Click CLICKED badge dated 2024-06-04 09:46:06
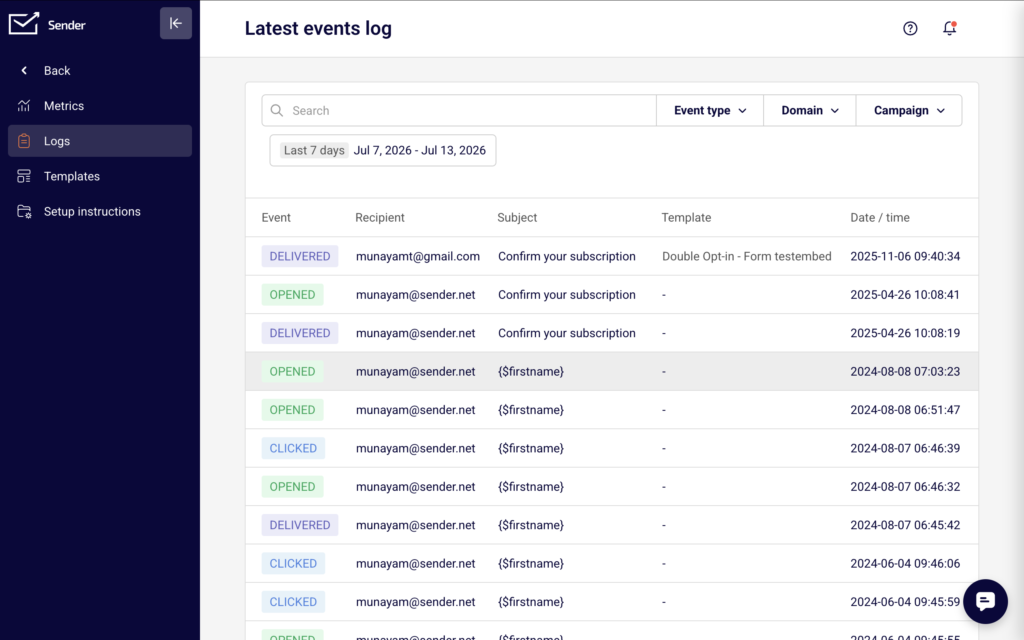Image resolution: width=1024 pixels, height=640 pixels. click(x=293, y=564)
